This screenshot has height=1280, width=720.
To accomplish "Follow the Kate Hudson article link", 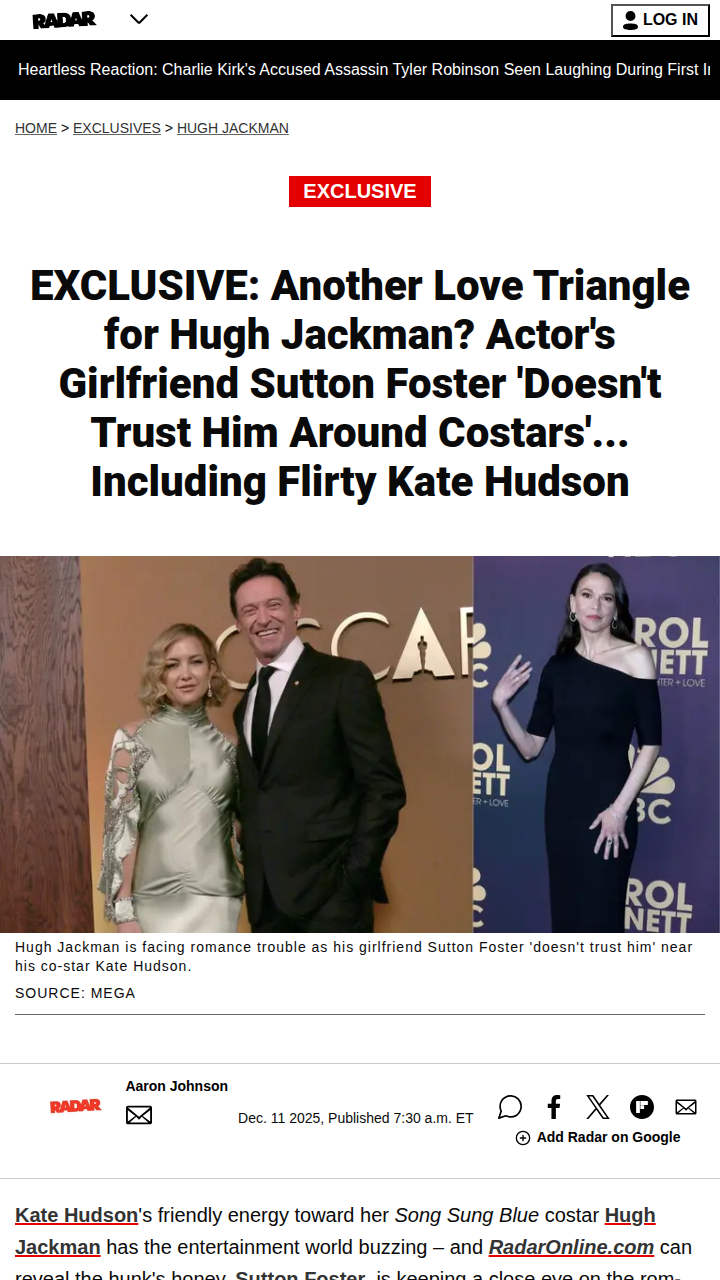I will tap(77, 1215).
